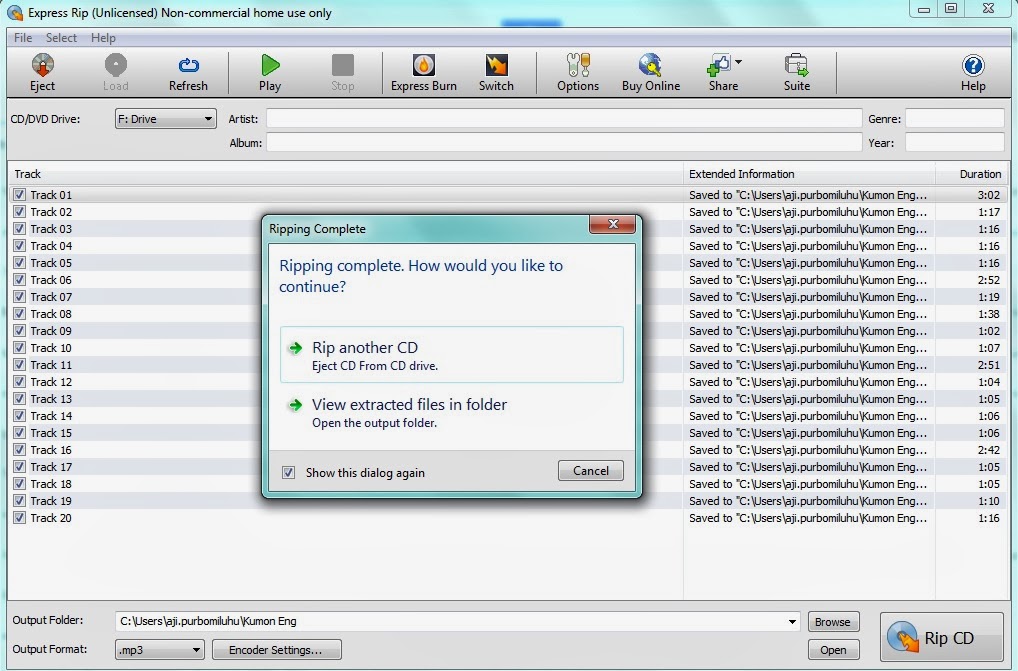Select the Track 03 row label
Screen dimensions: 1018x671
tap(51, 229)
